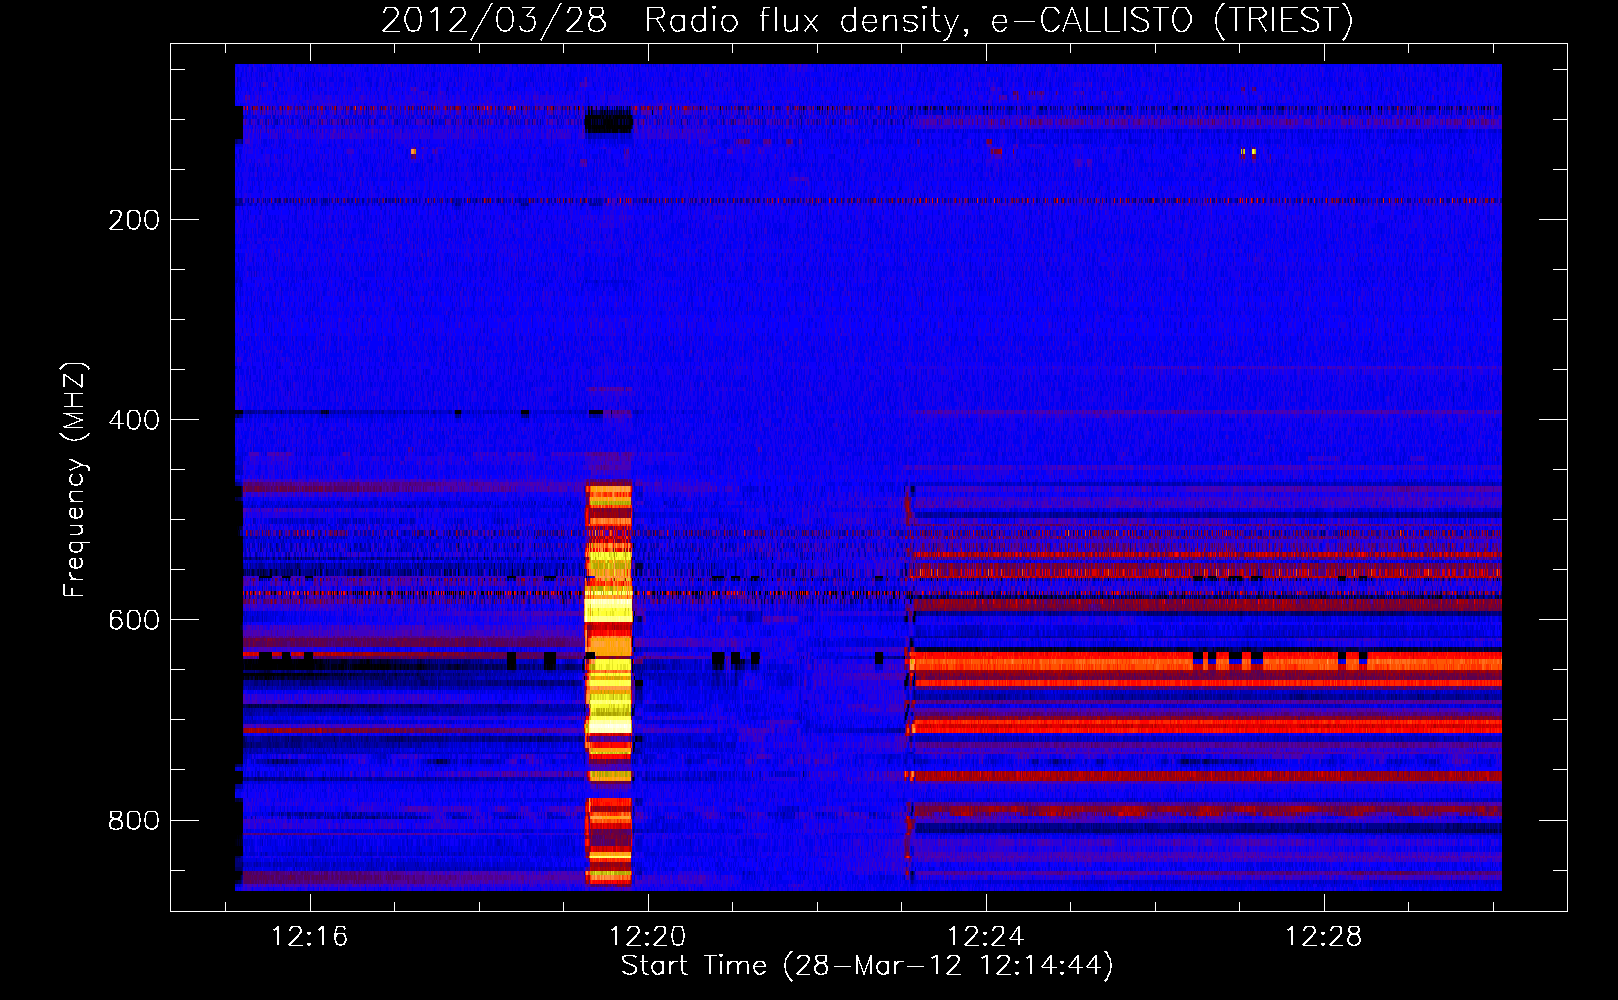The image size is (1618, 1000).
Task: Click the plot title '2012/03/28 Radio flux density'
Action: pyautogui.click(x=868, y=20)
